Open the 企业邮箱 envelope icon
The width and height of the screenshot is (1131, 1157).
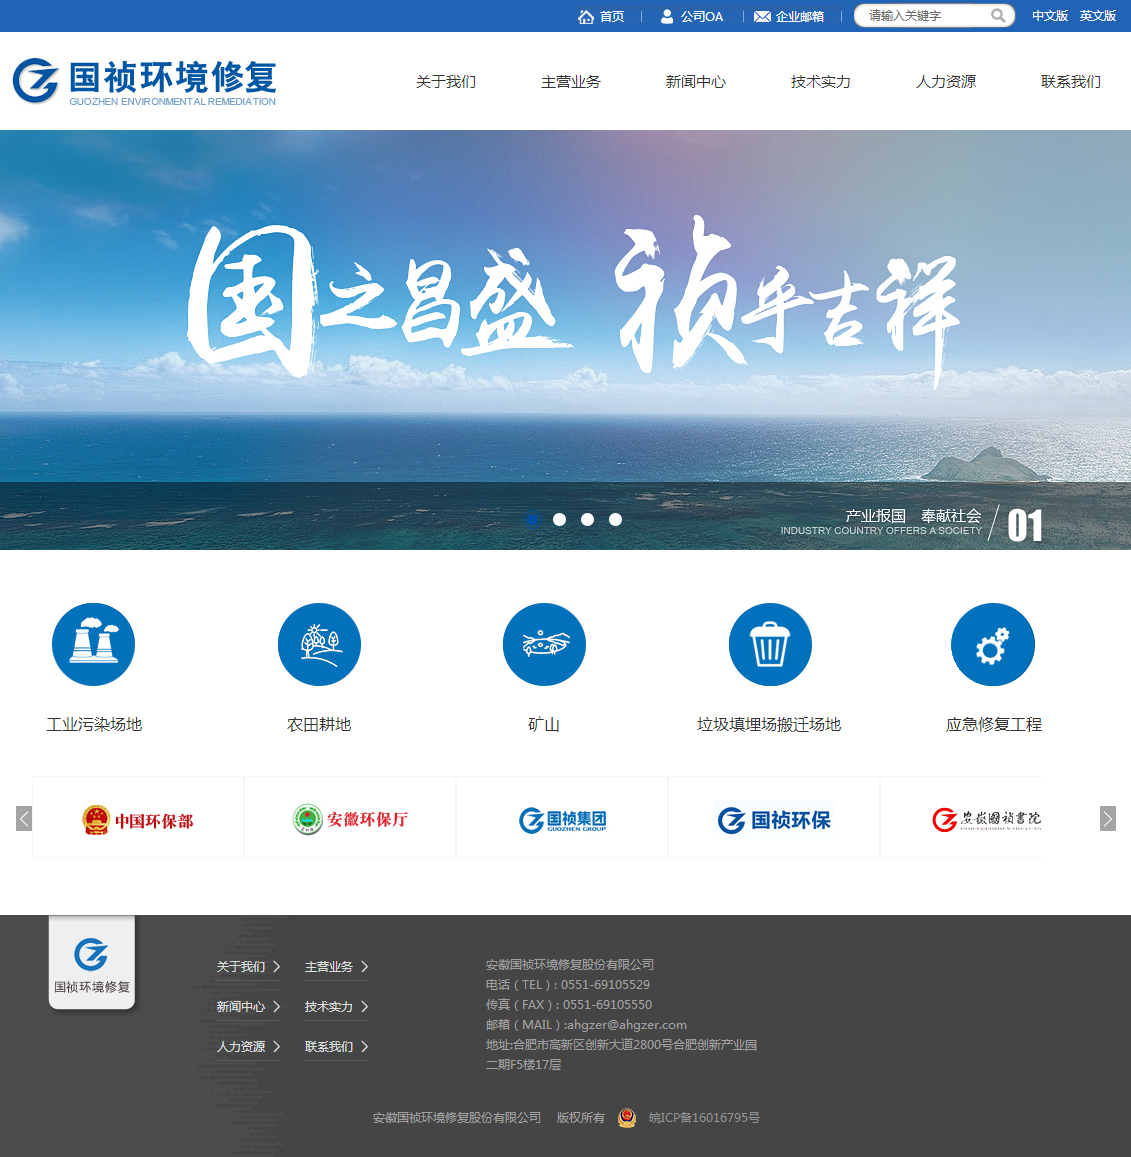762,17
